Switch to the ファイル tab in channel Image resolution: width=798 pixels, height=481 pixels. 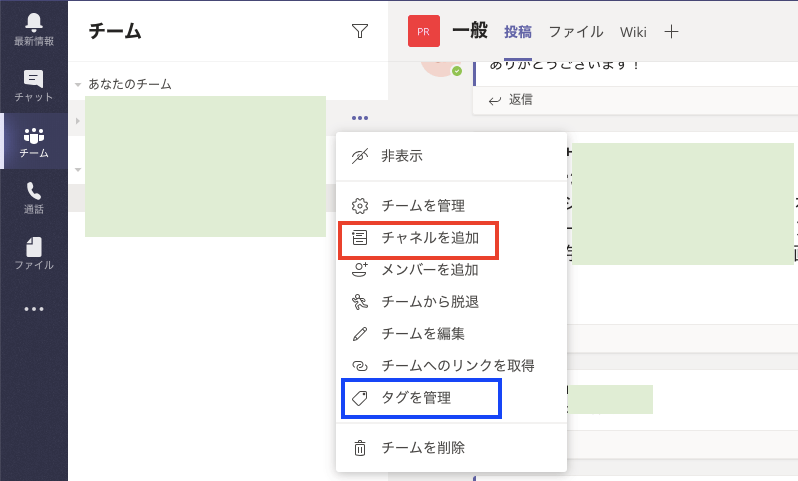pos(576,32)
